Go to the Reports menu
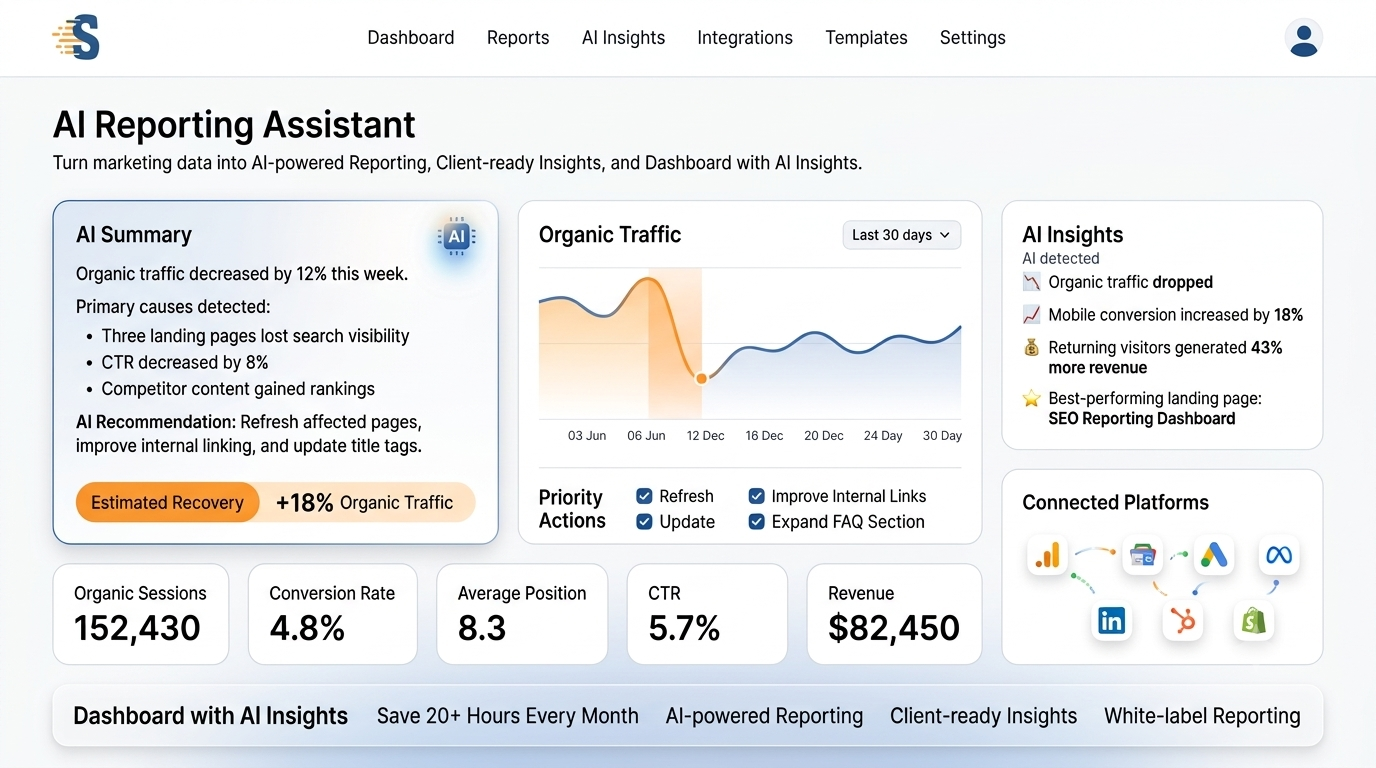 tap(518, 38)
